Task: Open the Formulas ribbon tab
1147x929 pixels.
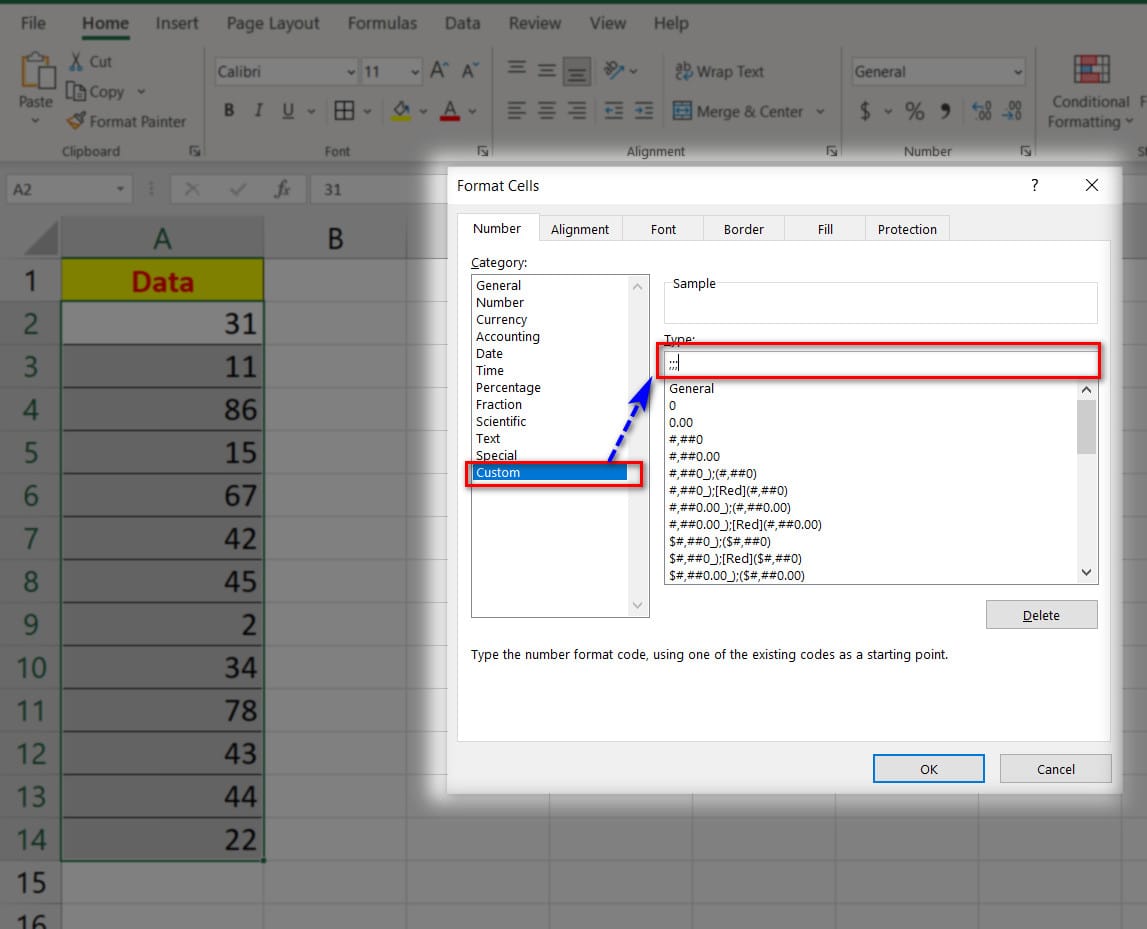Action: click(x=382, y=22)
